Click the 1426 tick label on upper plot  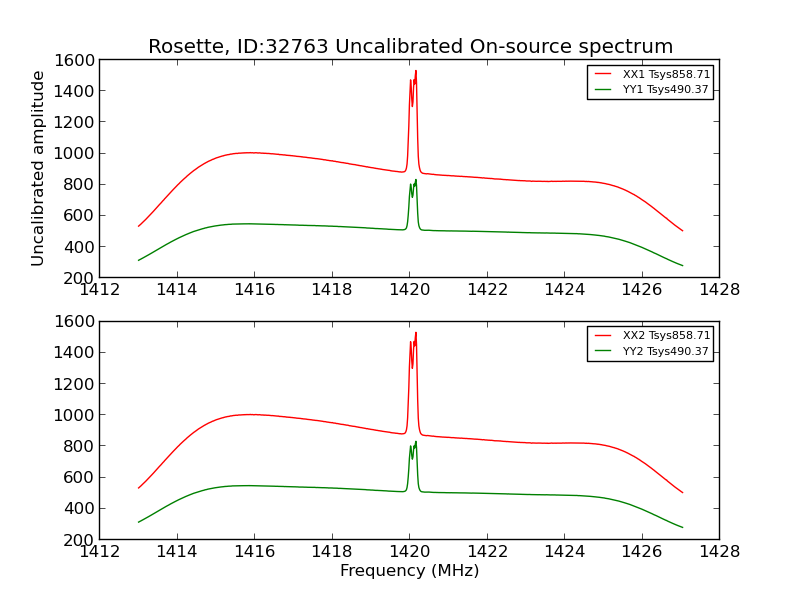(x=642, y=290)
